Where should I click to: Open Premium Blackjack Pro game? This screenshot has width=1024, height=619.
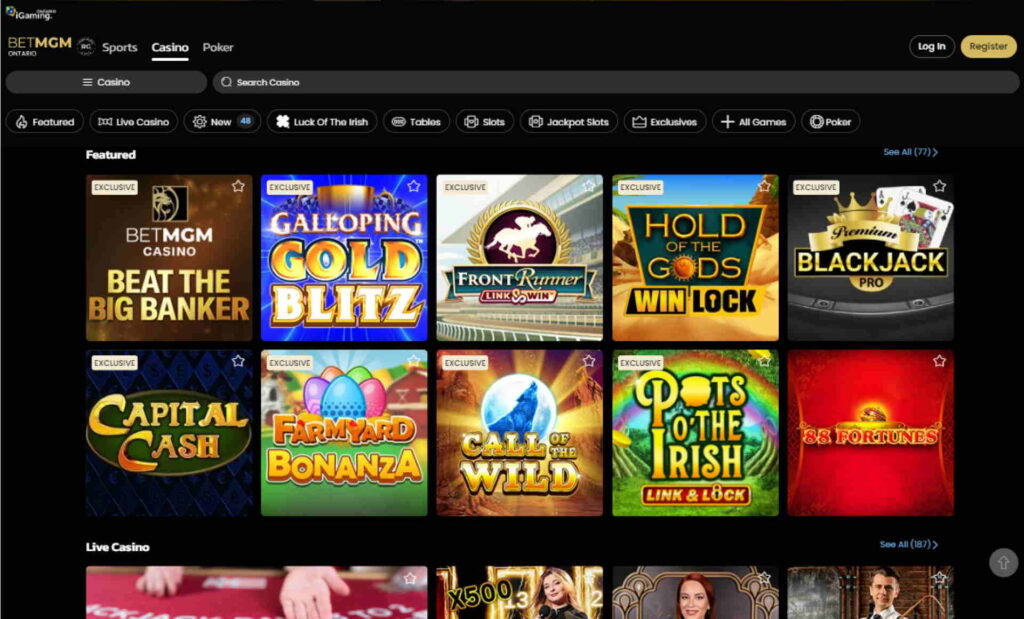[871, 258]
